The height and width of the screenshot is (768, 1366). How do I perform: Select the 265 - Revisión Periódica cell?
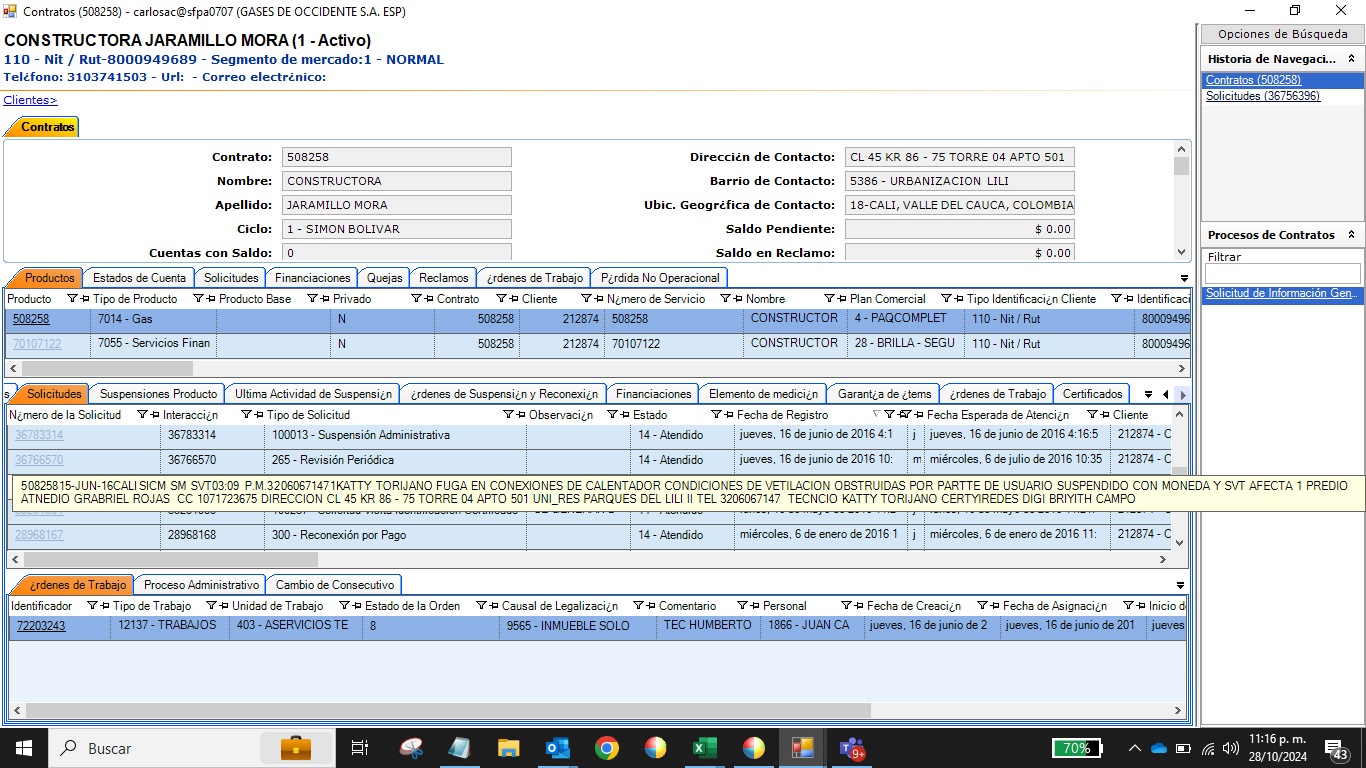tap(396, 460)
